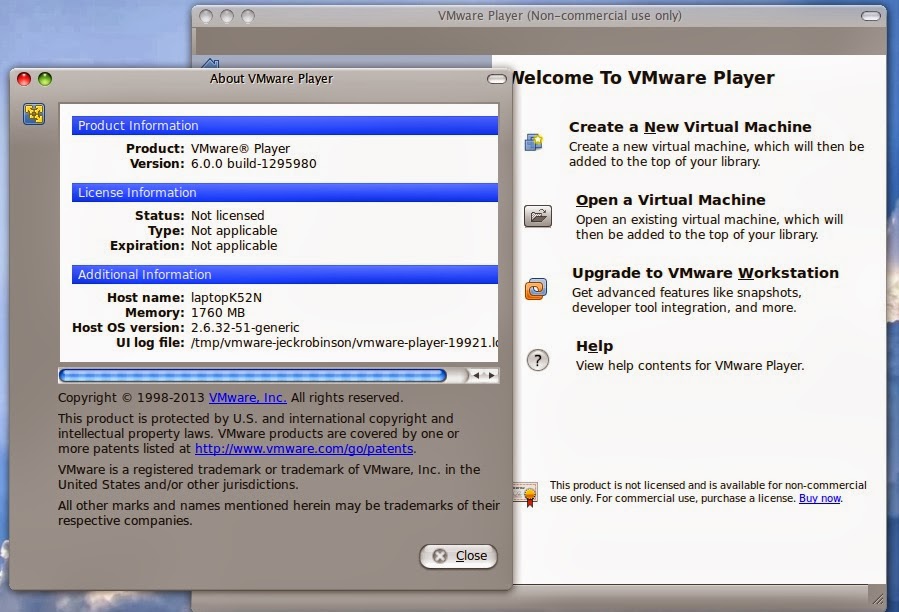Click the Home icon in VMware Player window
The image size is (899, 612).
tap(210, 63)
